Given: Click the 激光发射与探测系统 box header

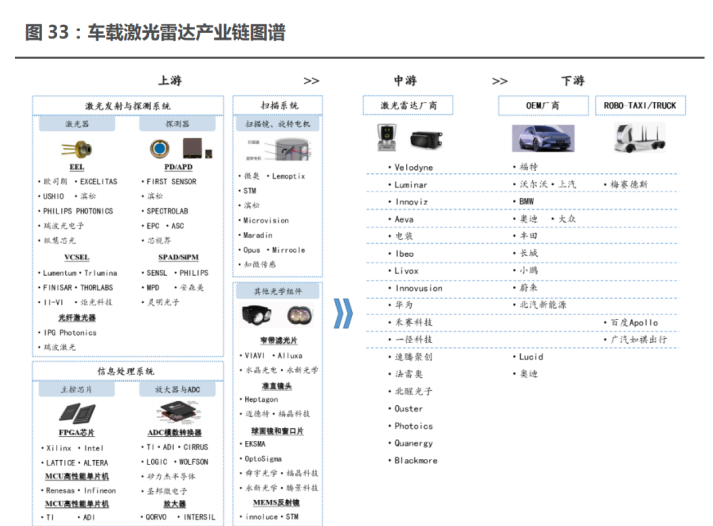Looking at the screenshot, I should pos(128,105).
